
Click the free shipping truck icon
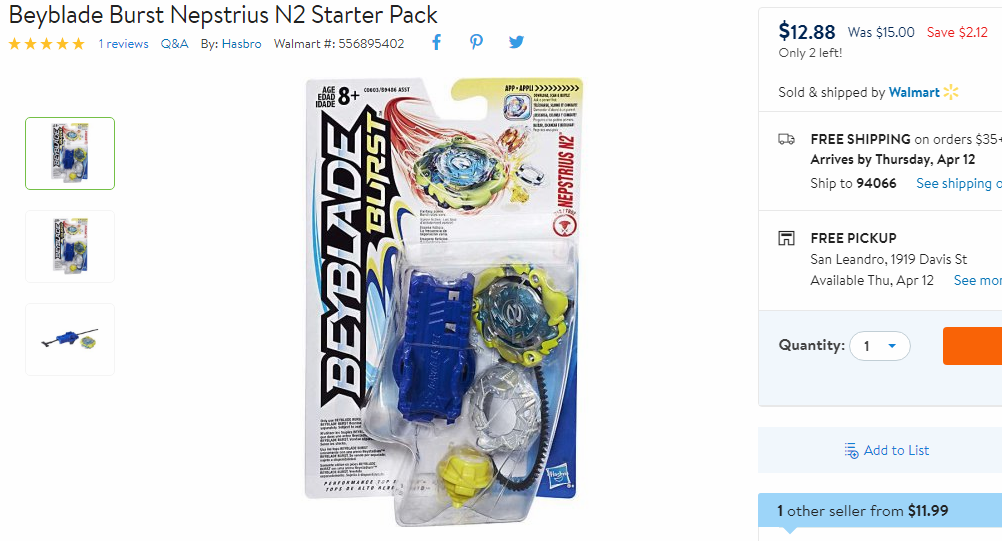tap(786, 139)
